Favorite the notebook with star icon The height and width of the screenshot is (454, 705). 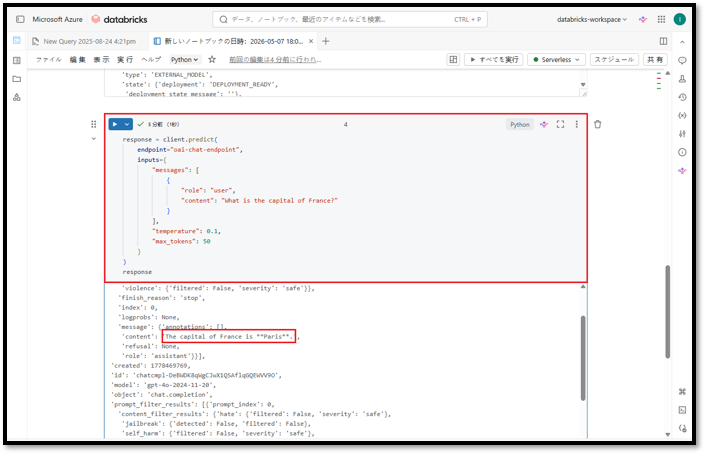coord(212,59)
